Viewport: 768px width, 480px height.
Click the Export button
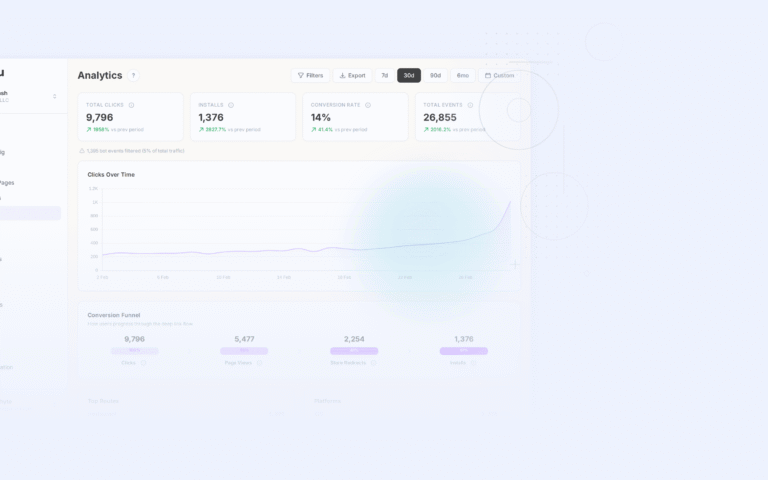click(353, 75)
